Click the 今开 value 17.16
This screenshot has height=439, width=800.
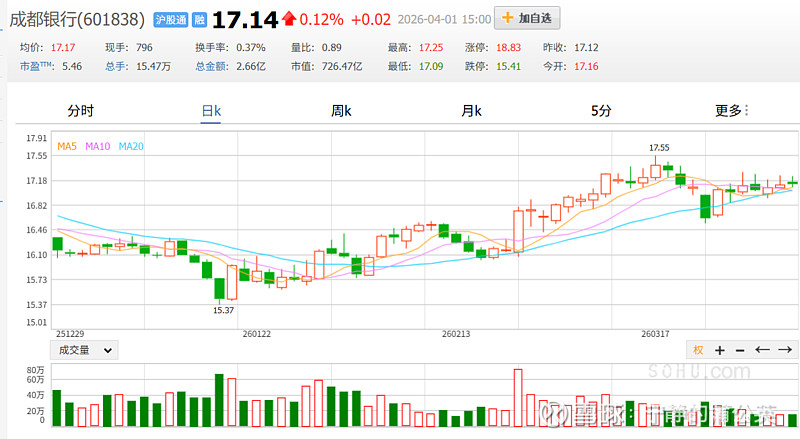[x=586, y=66]
